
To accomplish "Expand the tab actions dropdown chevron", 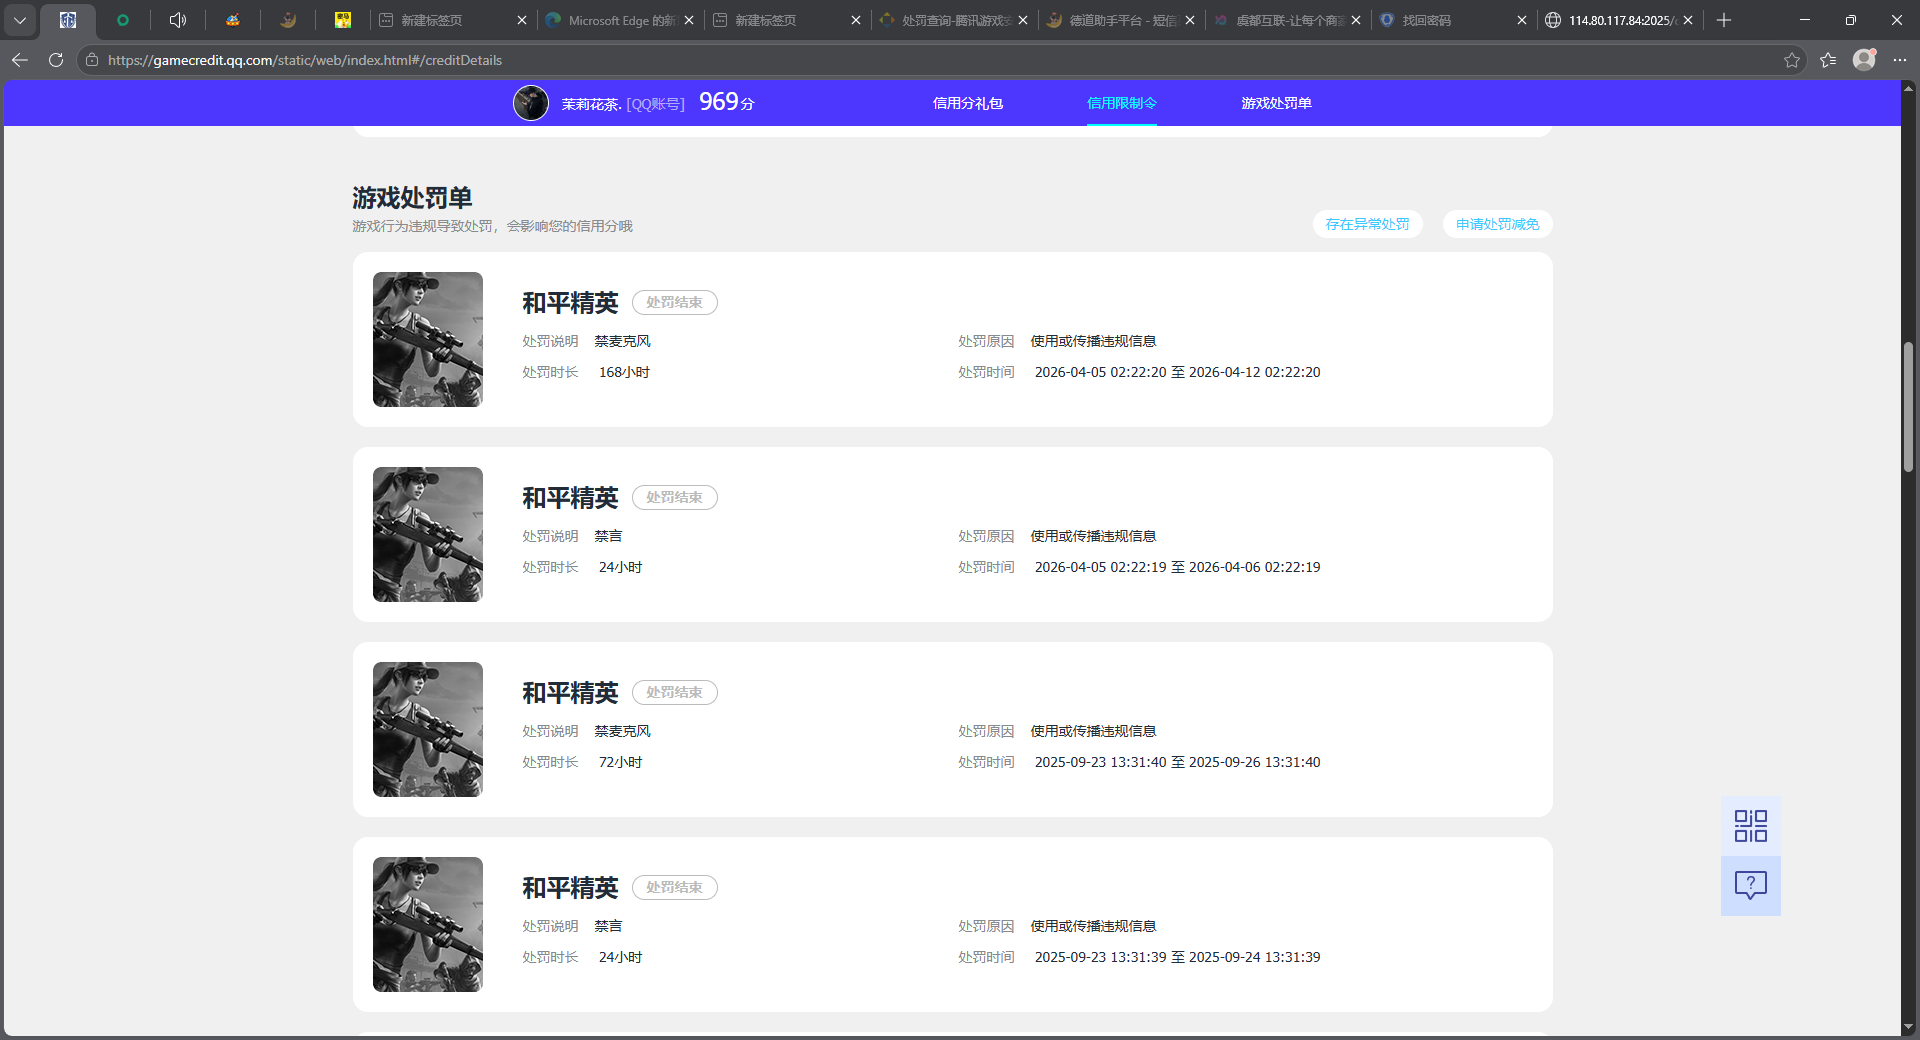I will tap(20, 20).
